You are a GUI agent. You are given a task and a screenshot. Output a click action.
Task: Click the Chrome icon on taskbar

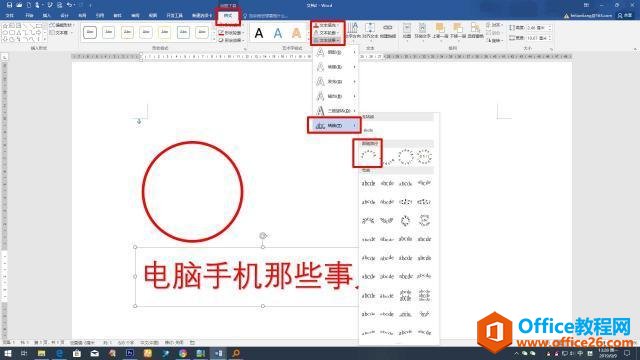(x=183, y=353)
